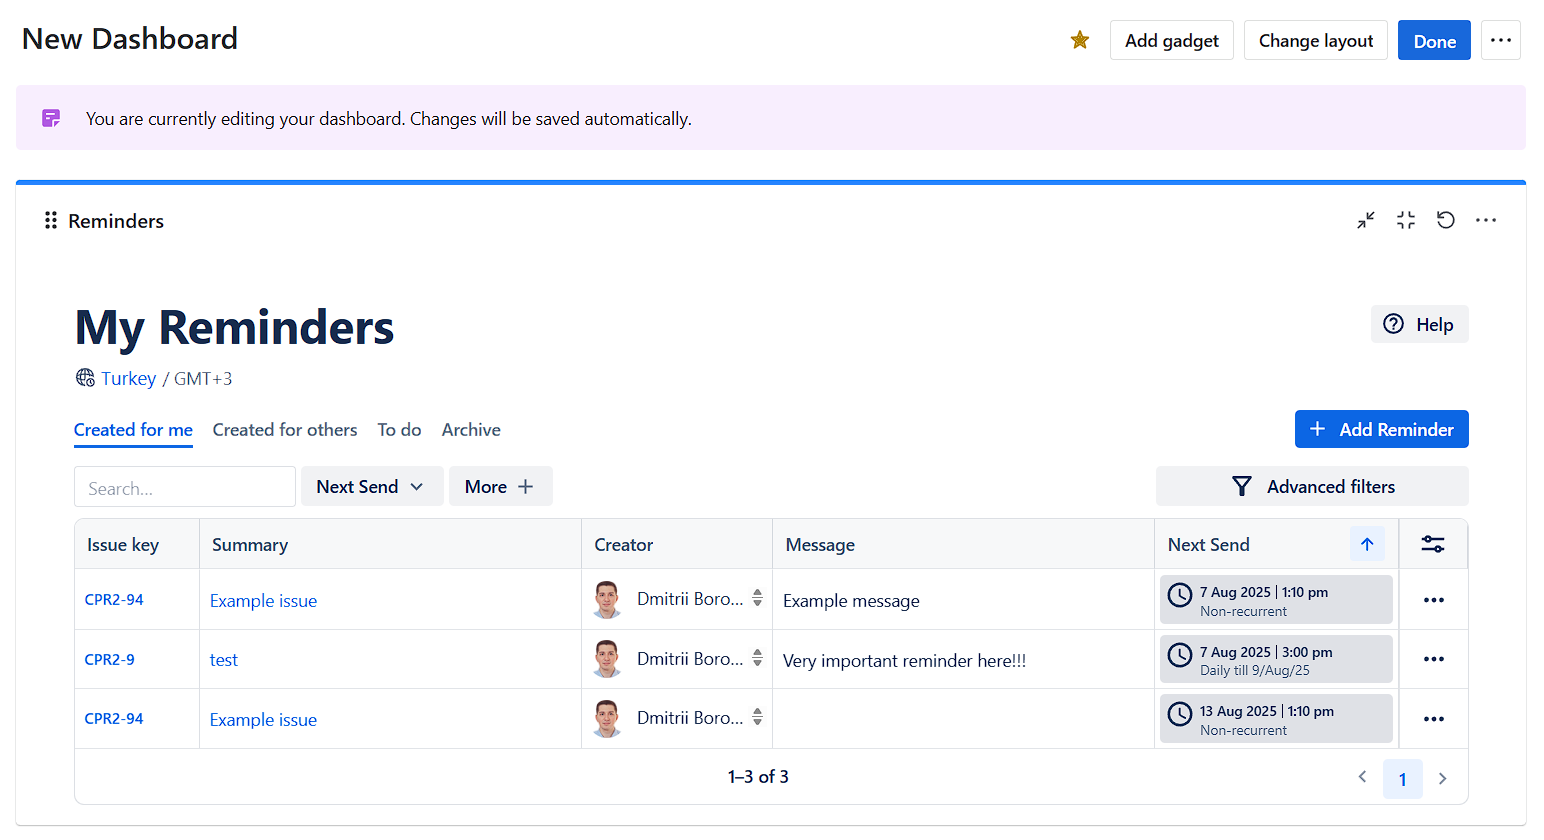
Task: Switch to Created for others tab
Action: click(x=285, y=430)
